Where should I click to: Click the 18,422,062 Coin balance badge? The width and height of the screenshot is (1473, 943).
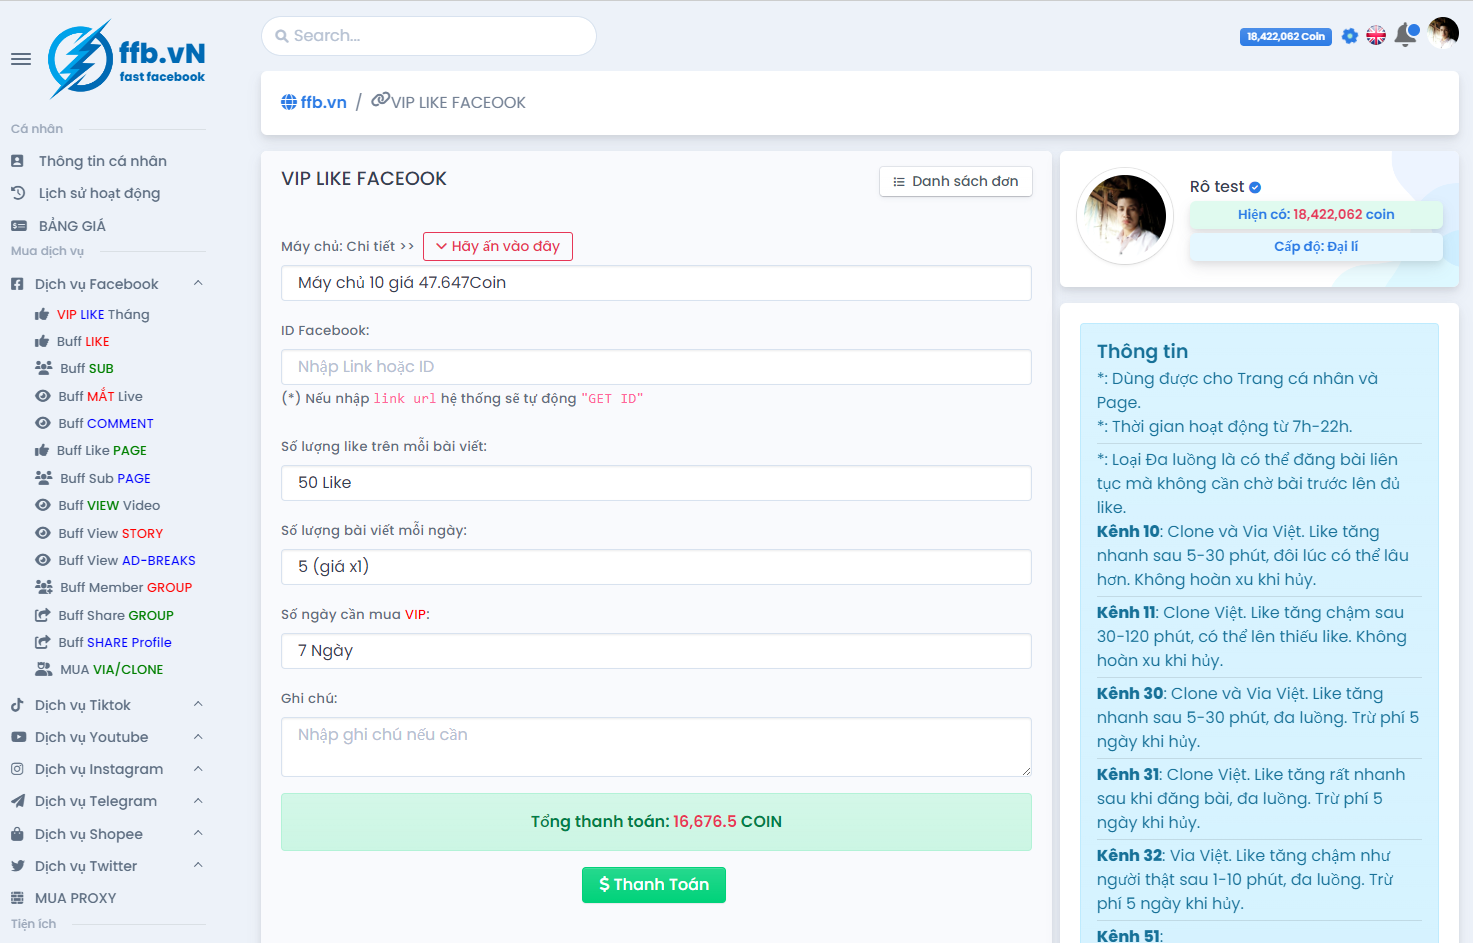1286,37
